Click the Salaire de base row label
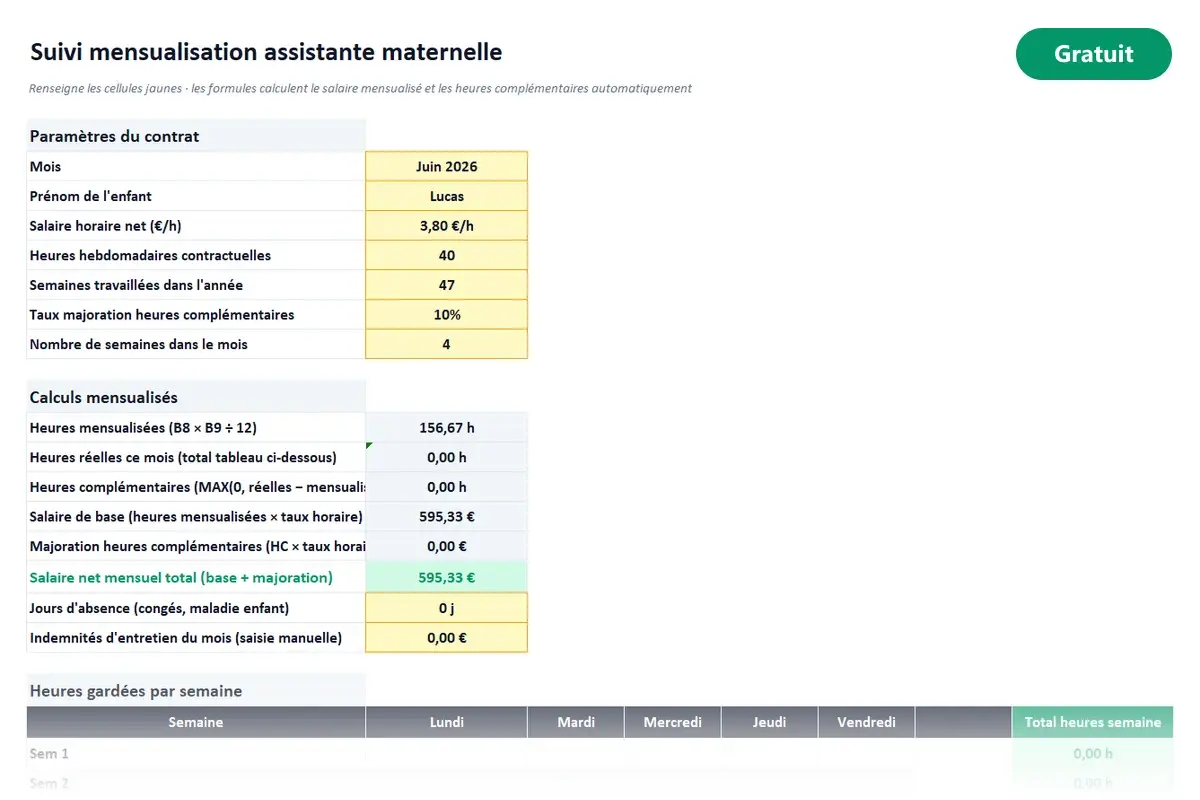 click(196, 517)
